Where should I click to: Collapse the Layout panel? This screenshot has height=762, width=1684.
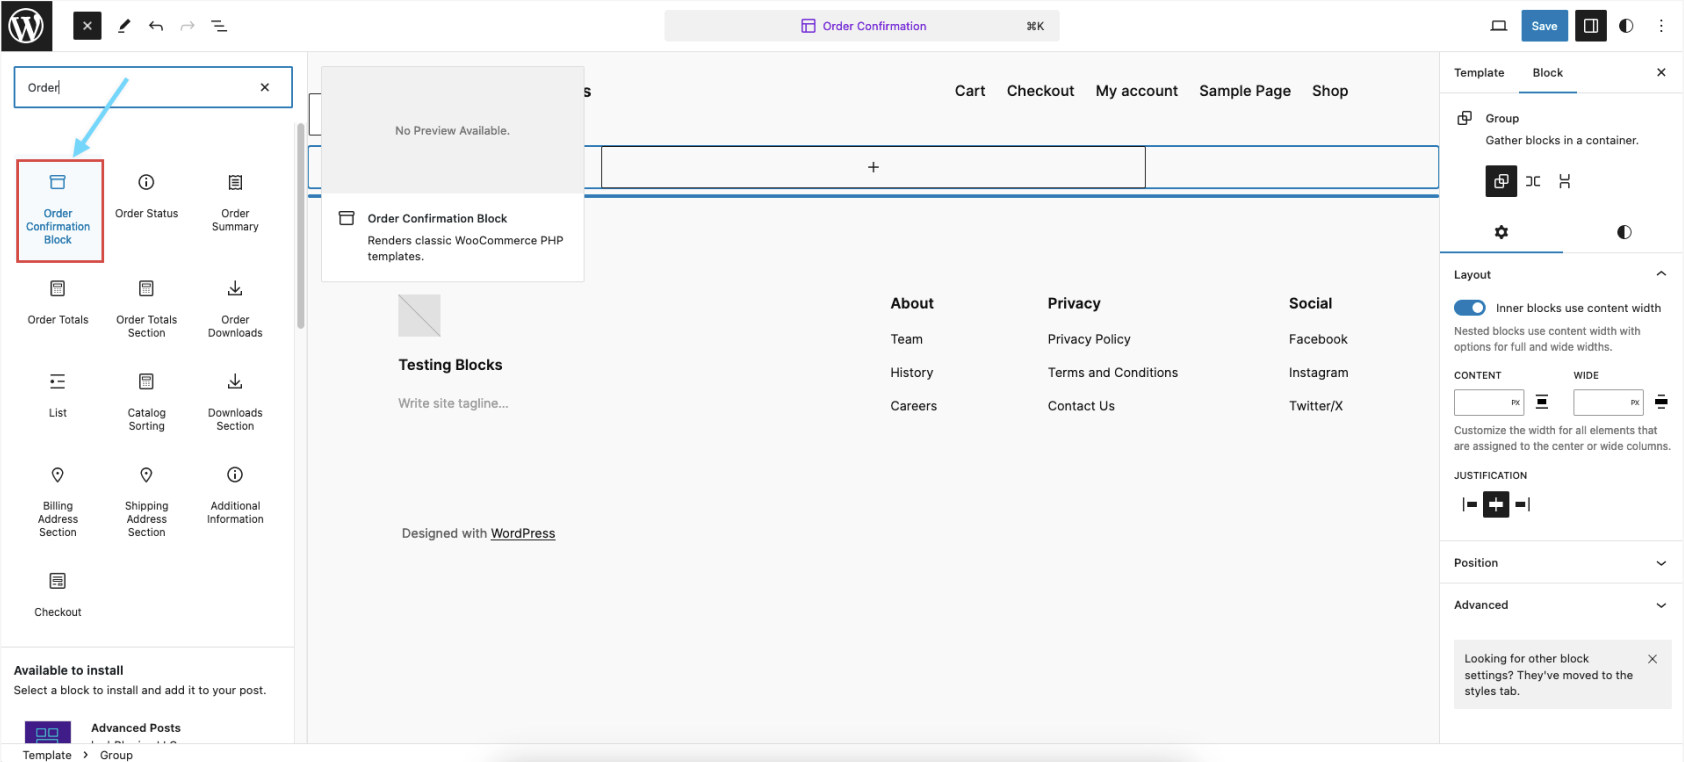coord(1561,274)
